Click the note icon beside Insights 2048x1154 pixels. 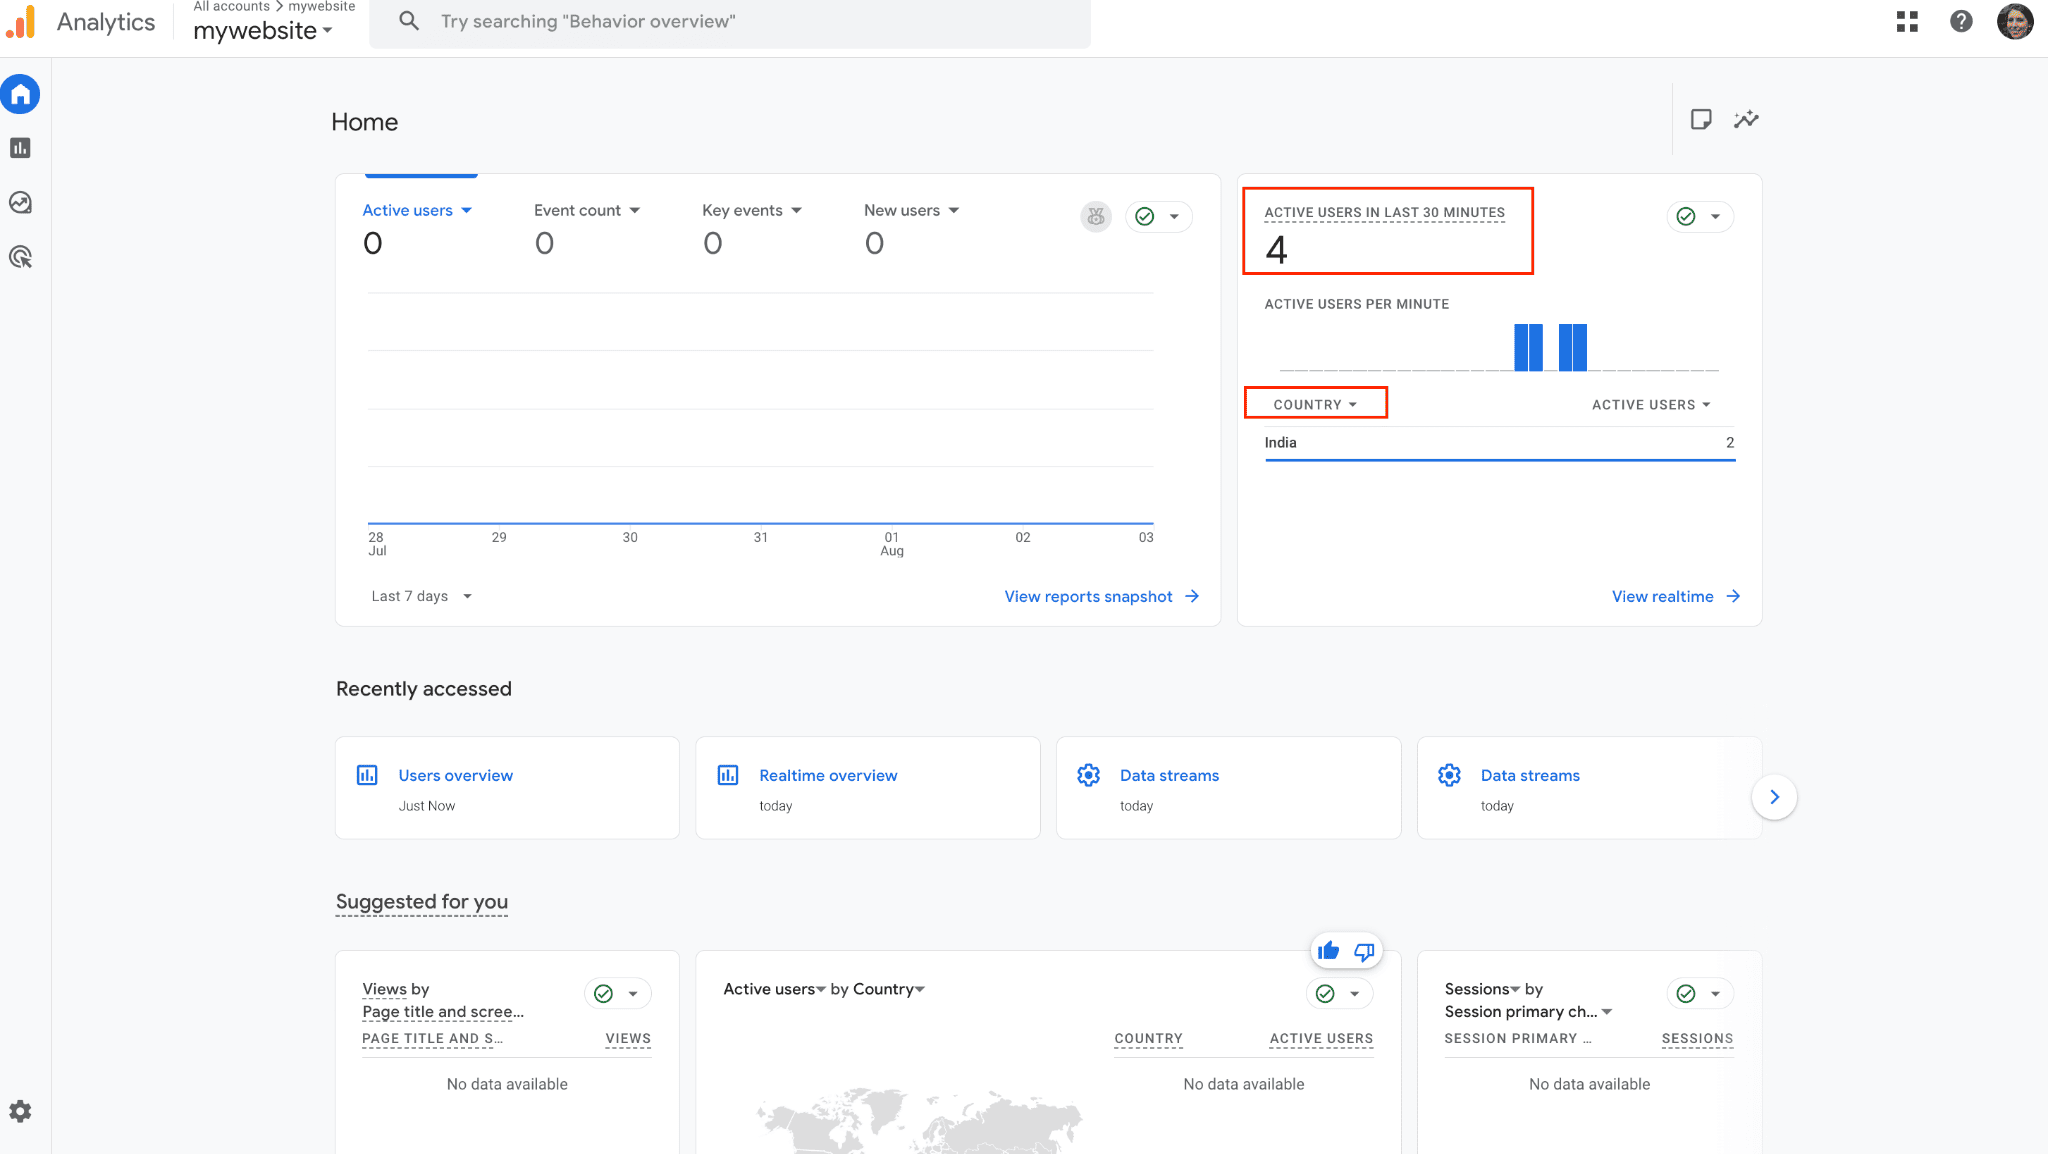tap(1700, 120)
